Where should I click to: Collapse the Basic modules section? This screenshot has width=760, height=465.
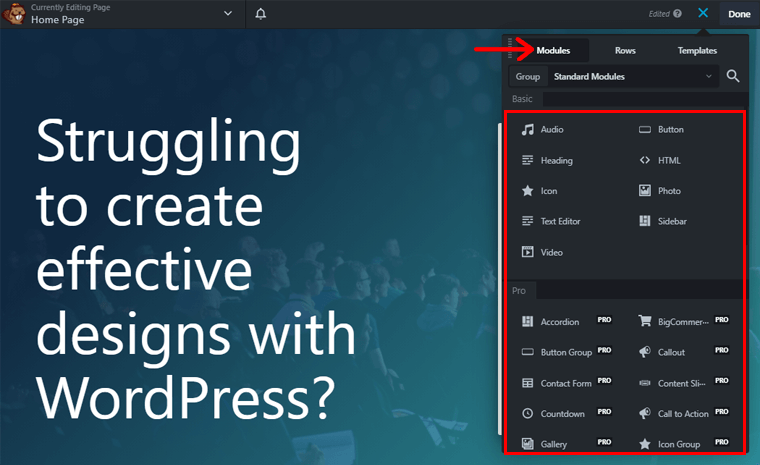point(523,99)
